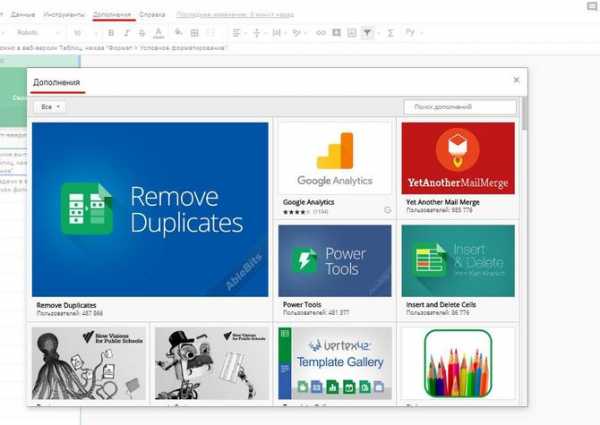Click the Google Analytics star rating

pos(296,212)
